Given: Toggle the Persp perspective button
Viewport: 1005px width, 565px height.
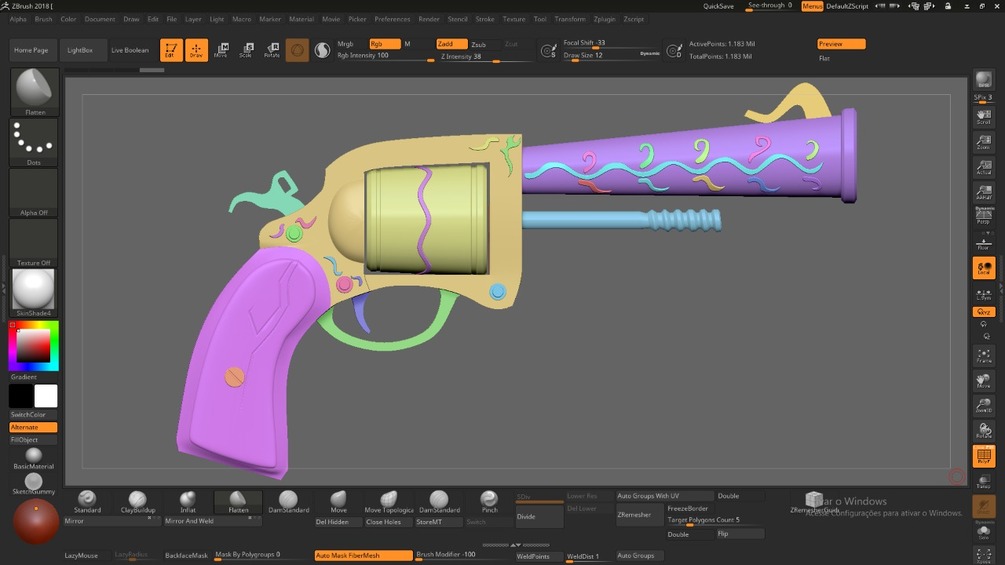Looking at the screenshot, I should click(x=984, y=215).
